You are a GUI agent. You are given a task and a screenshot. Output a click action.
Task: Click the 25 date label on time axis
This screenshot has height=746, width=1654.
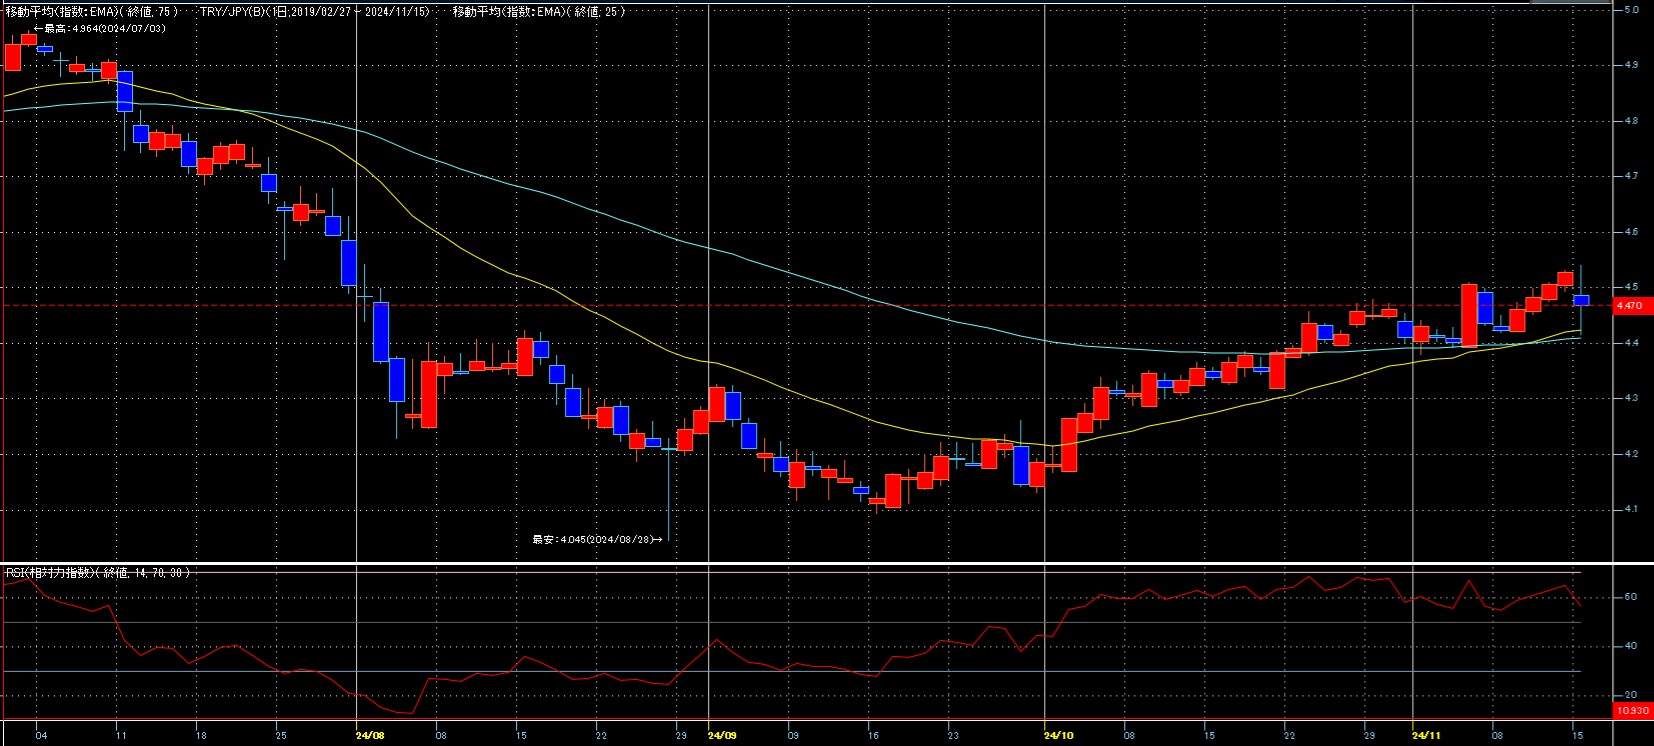click(x=281, y=736)
